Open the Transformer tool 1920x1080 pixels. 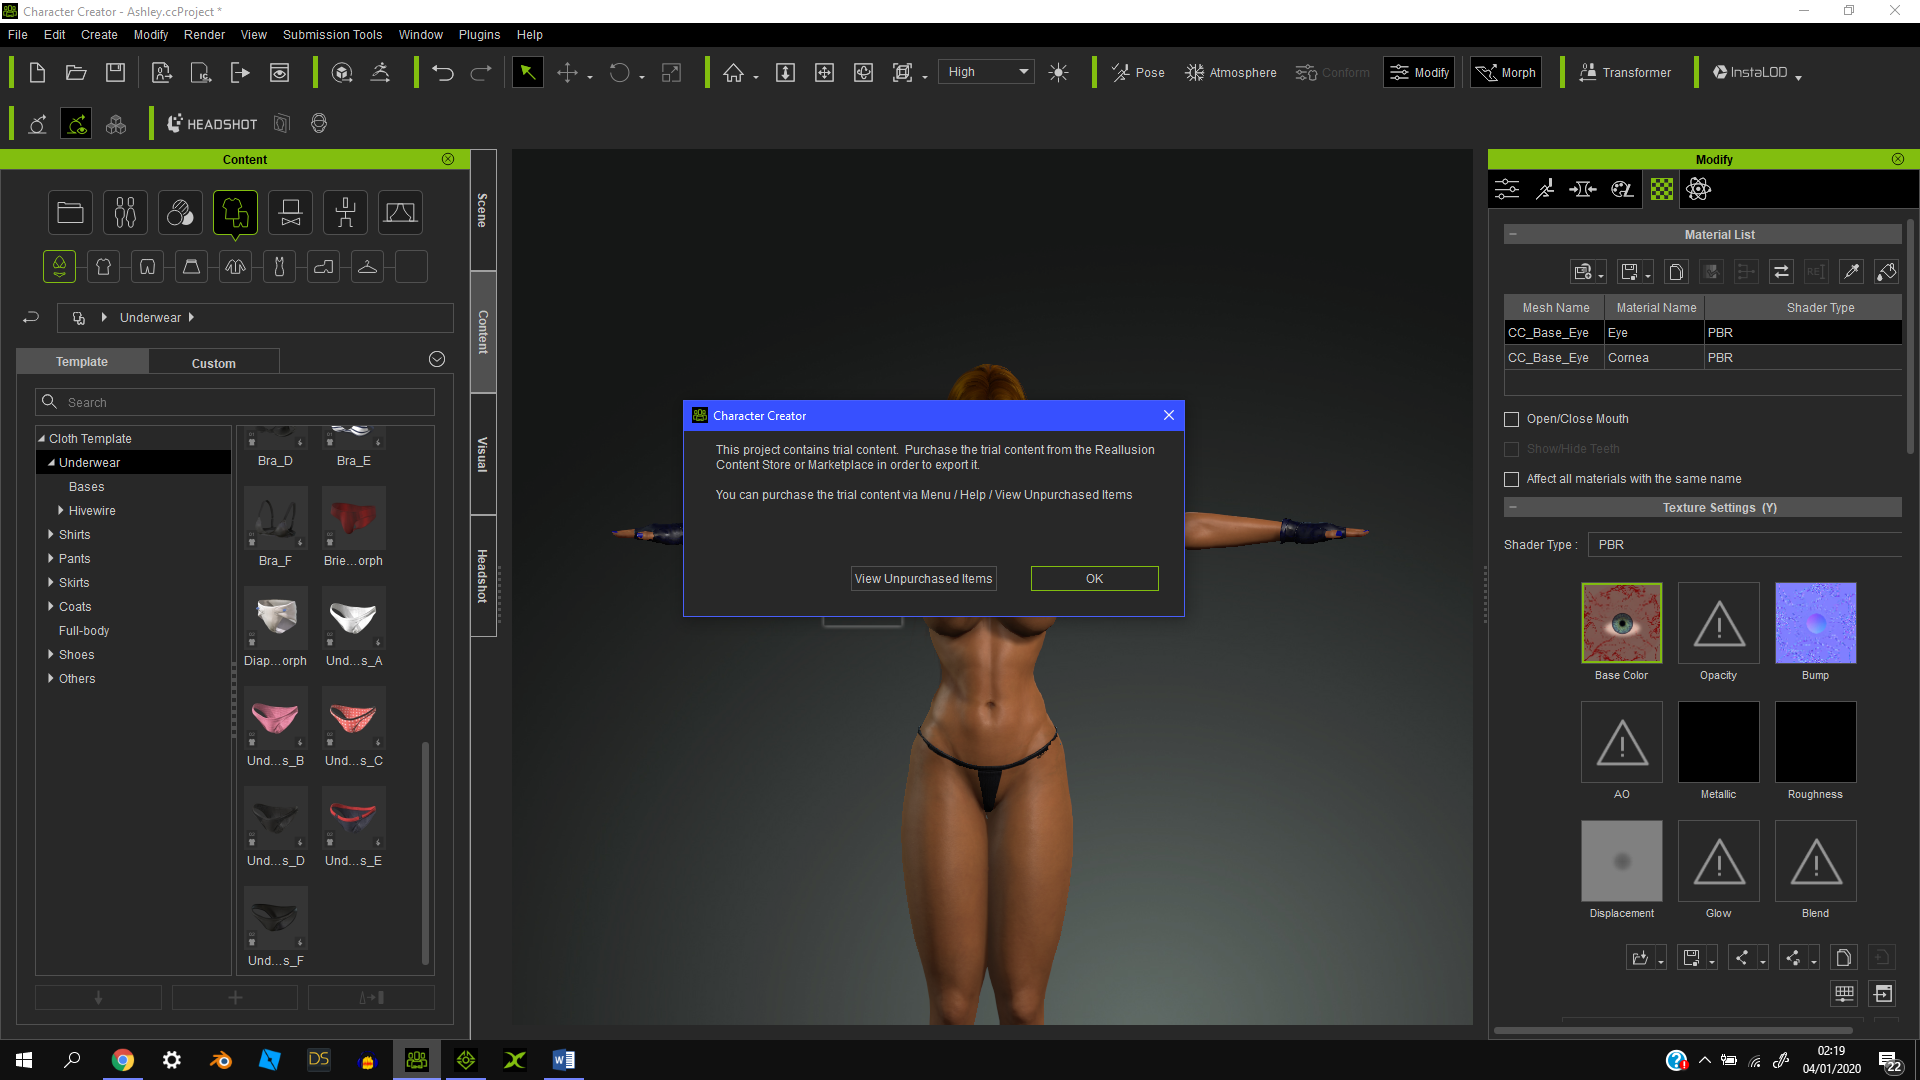(x=1625, y=72)
